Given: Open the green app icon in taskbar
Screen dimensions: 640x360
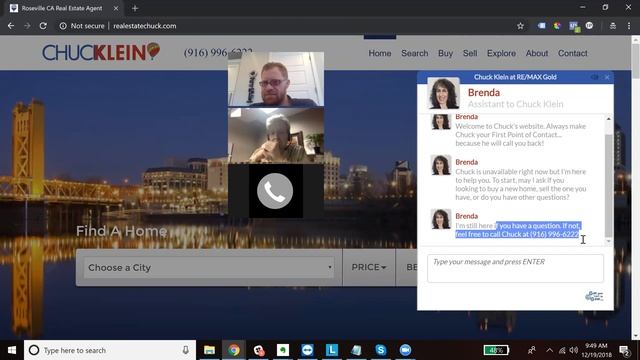Looking at the screenshot, I should point(283,350).
